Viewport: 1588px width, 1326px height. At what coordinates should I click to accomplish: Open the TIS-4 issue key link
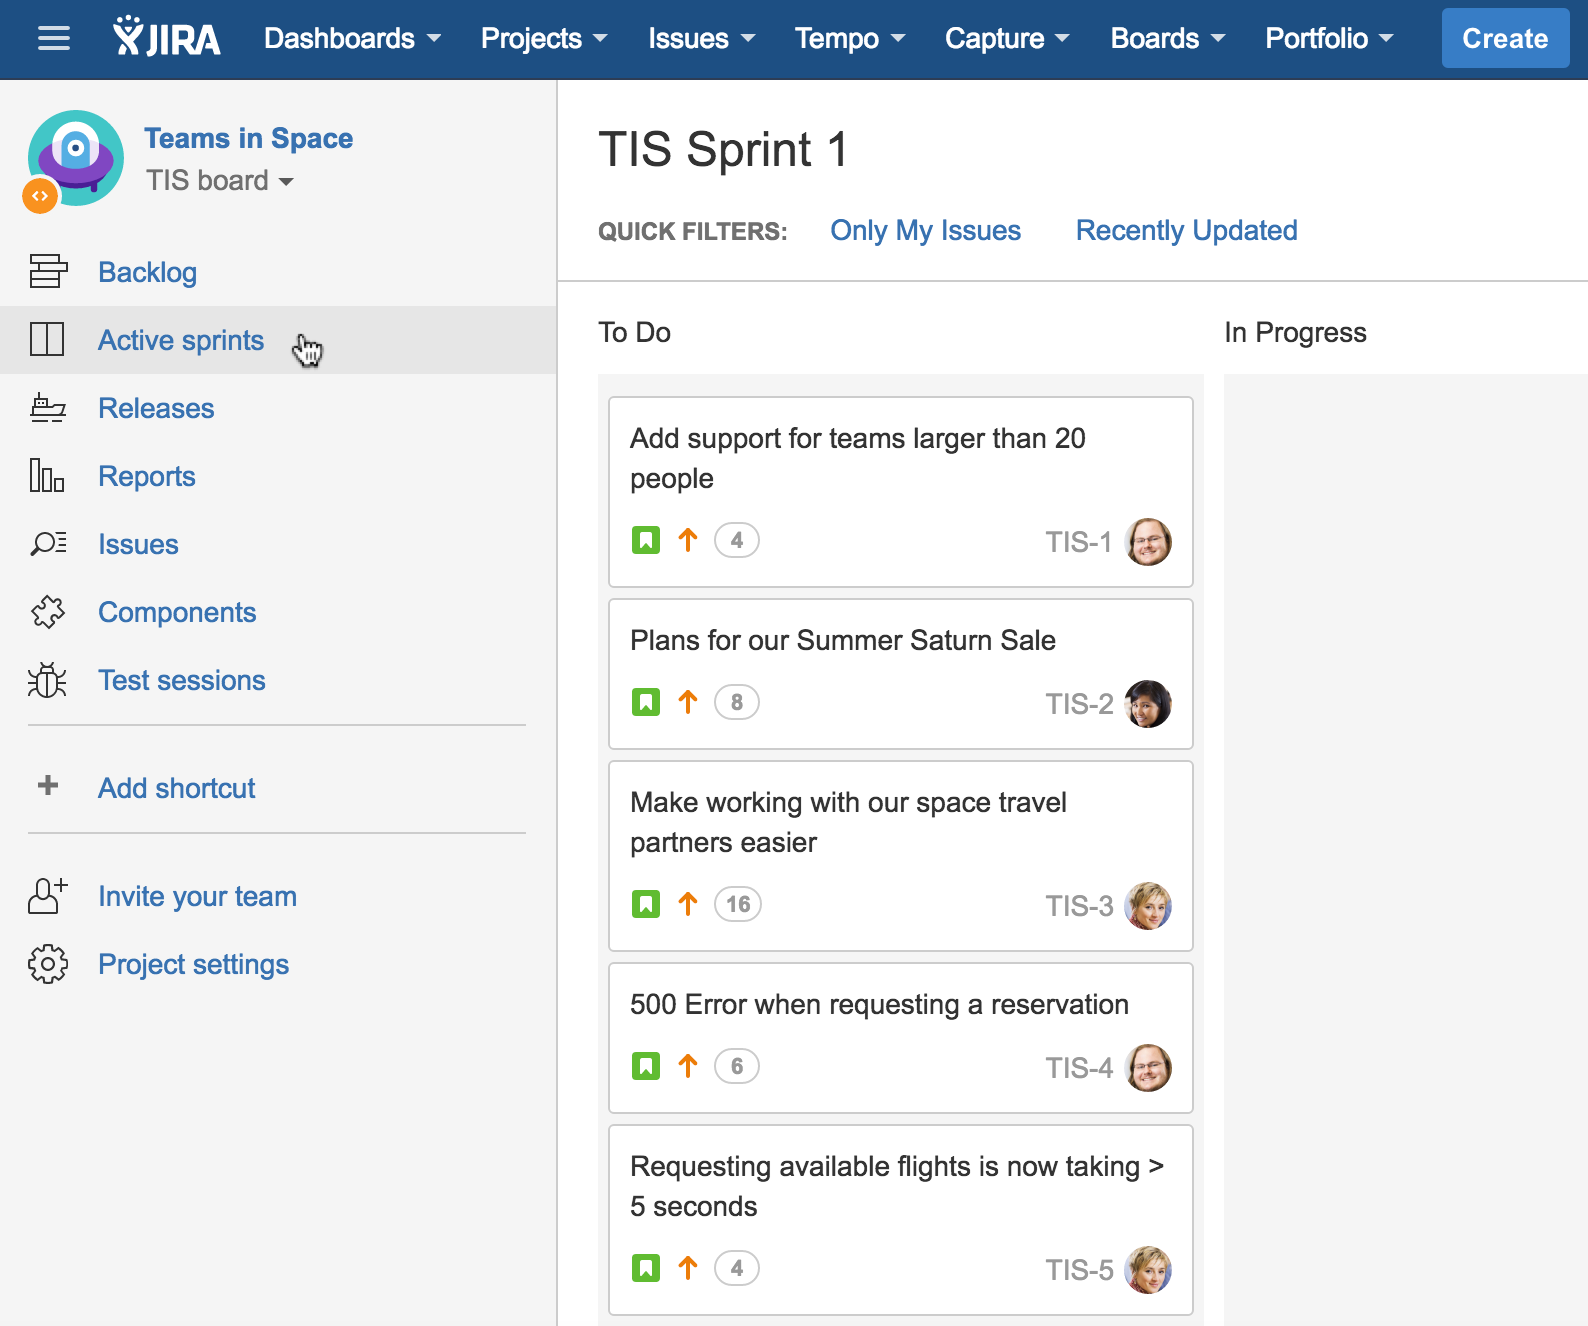coord(1079,1068)
